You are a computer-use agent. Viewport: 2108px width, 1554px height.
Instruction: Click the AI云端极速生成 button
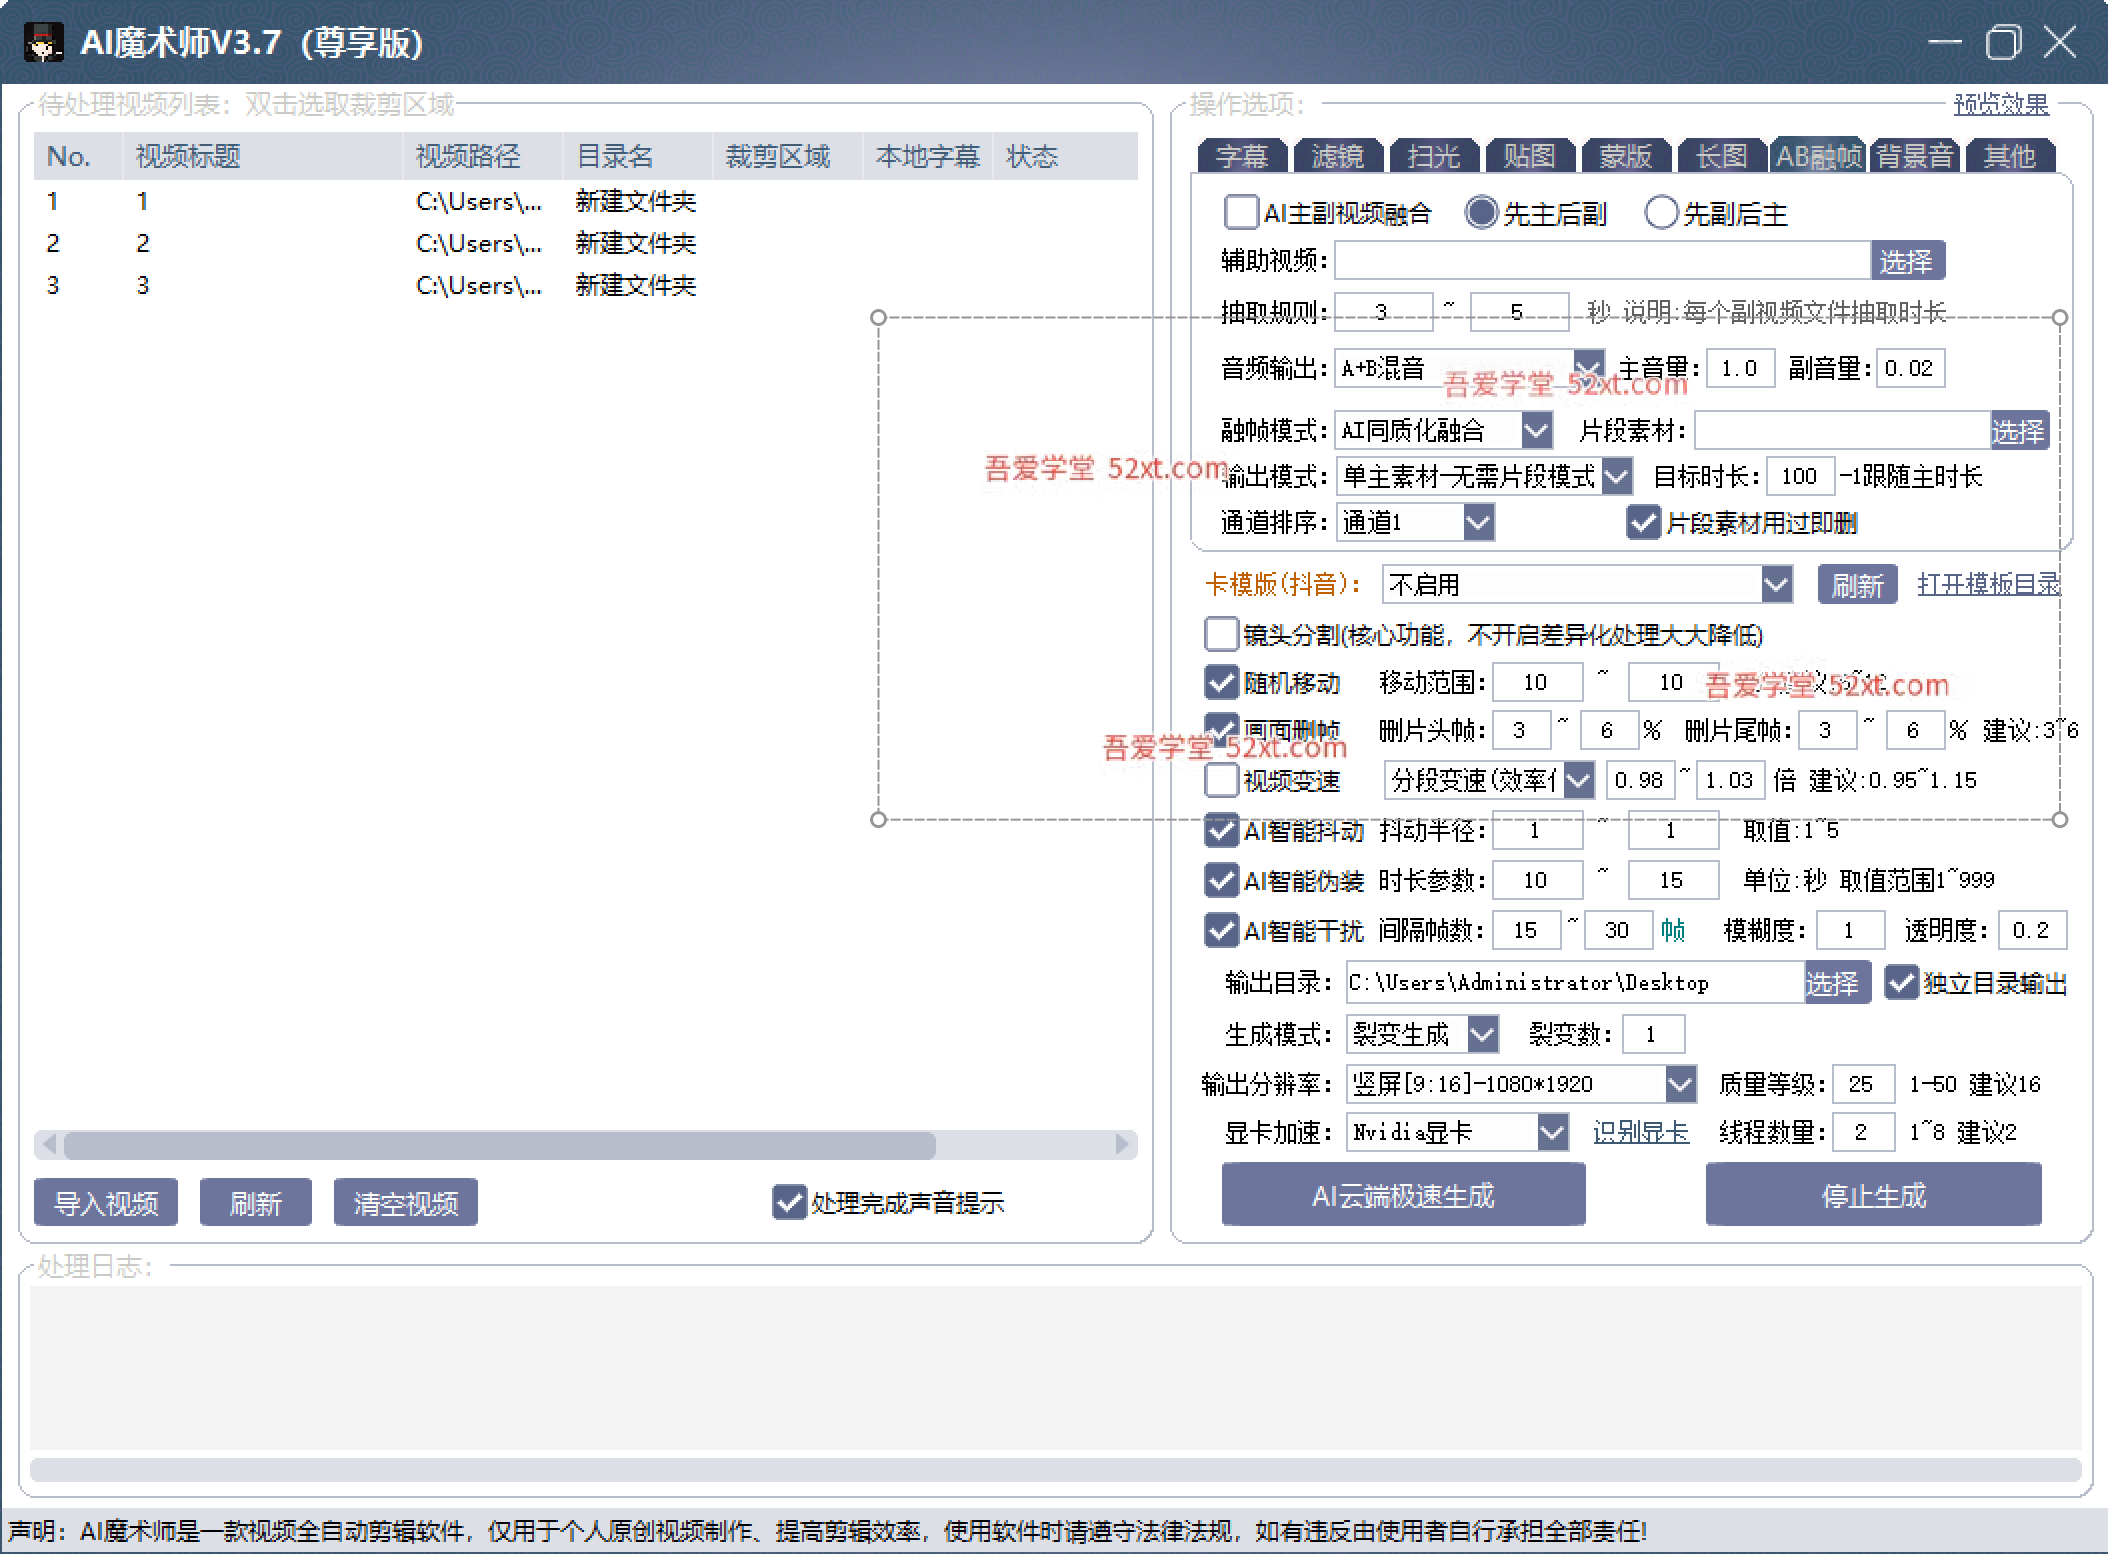[1403, 1195]
